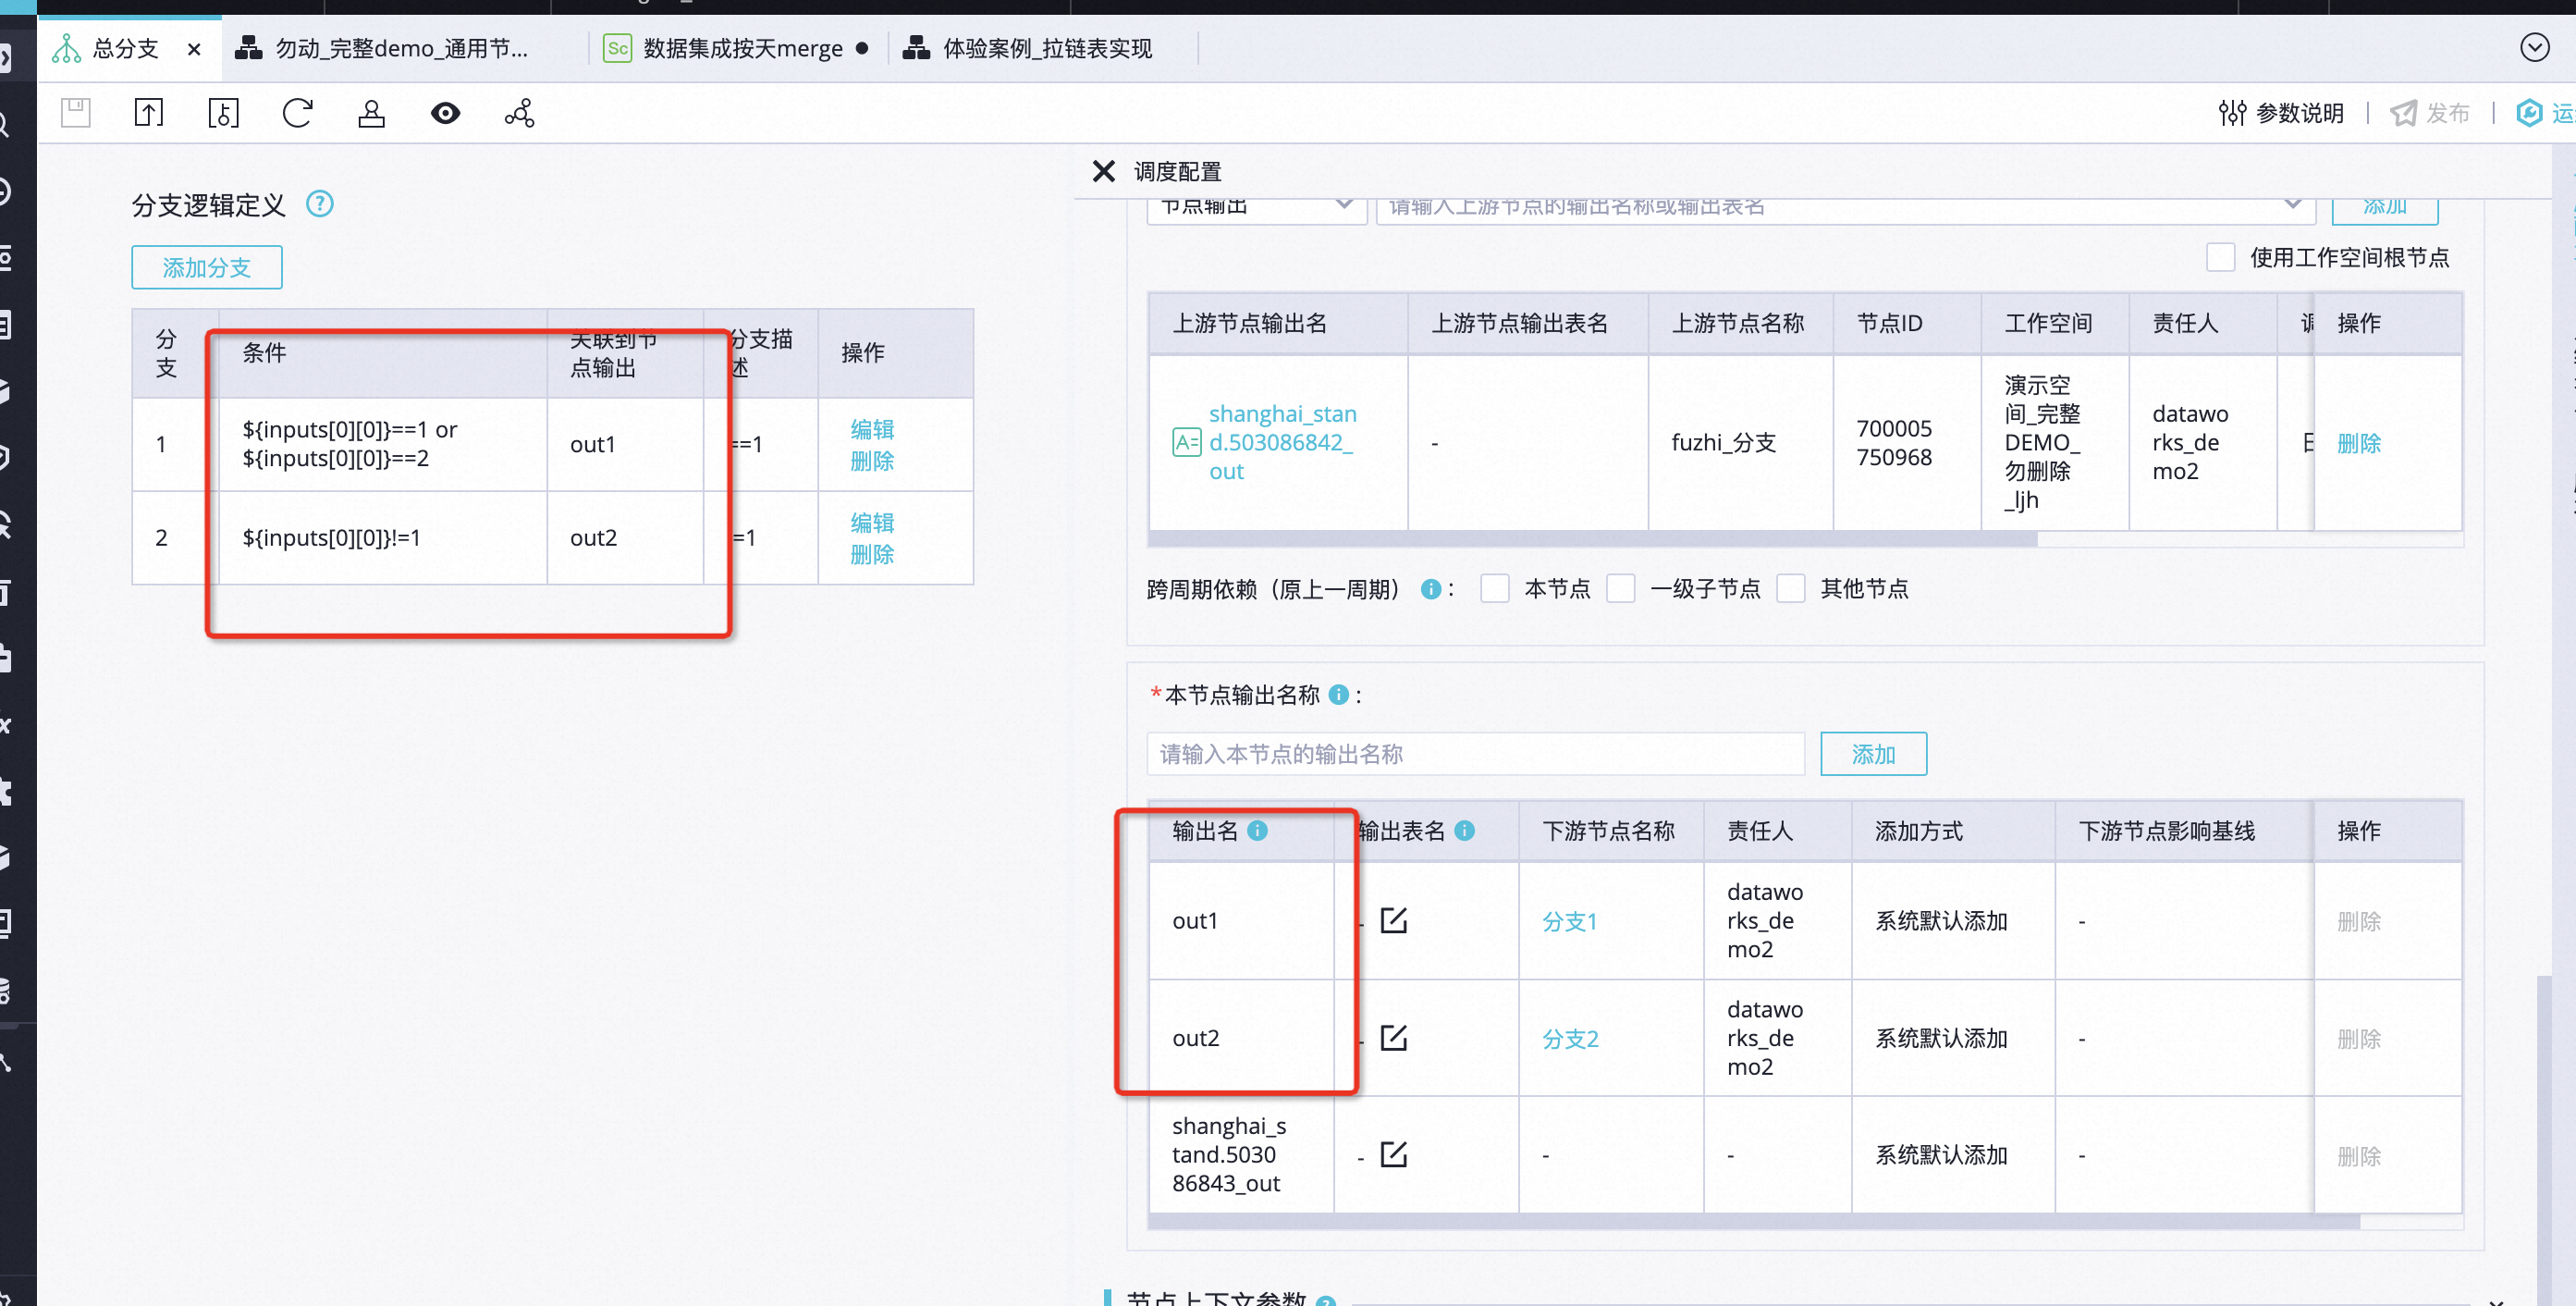
Task: Delete branch 1 via 删除 link
Action: pos(872,461)
